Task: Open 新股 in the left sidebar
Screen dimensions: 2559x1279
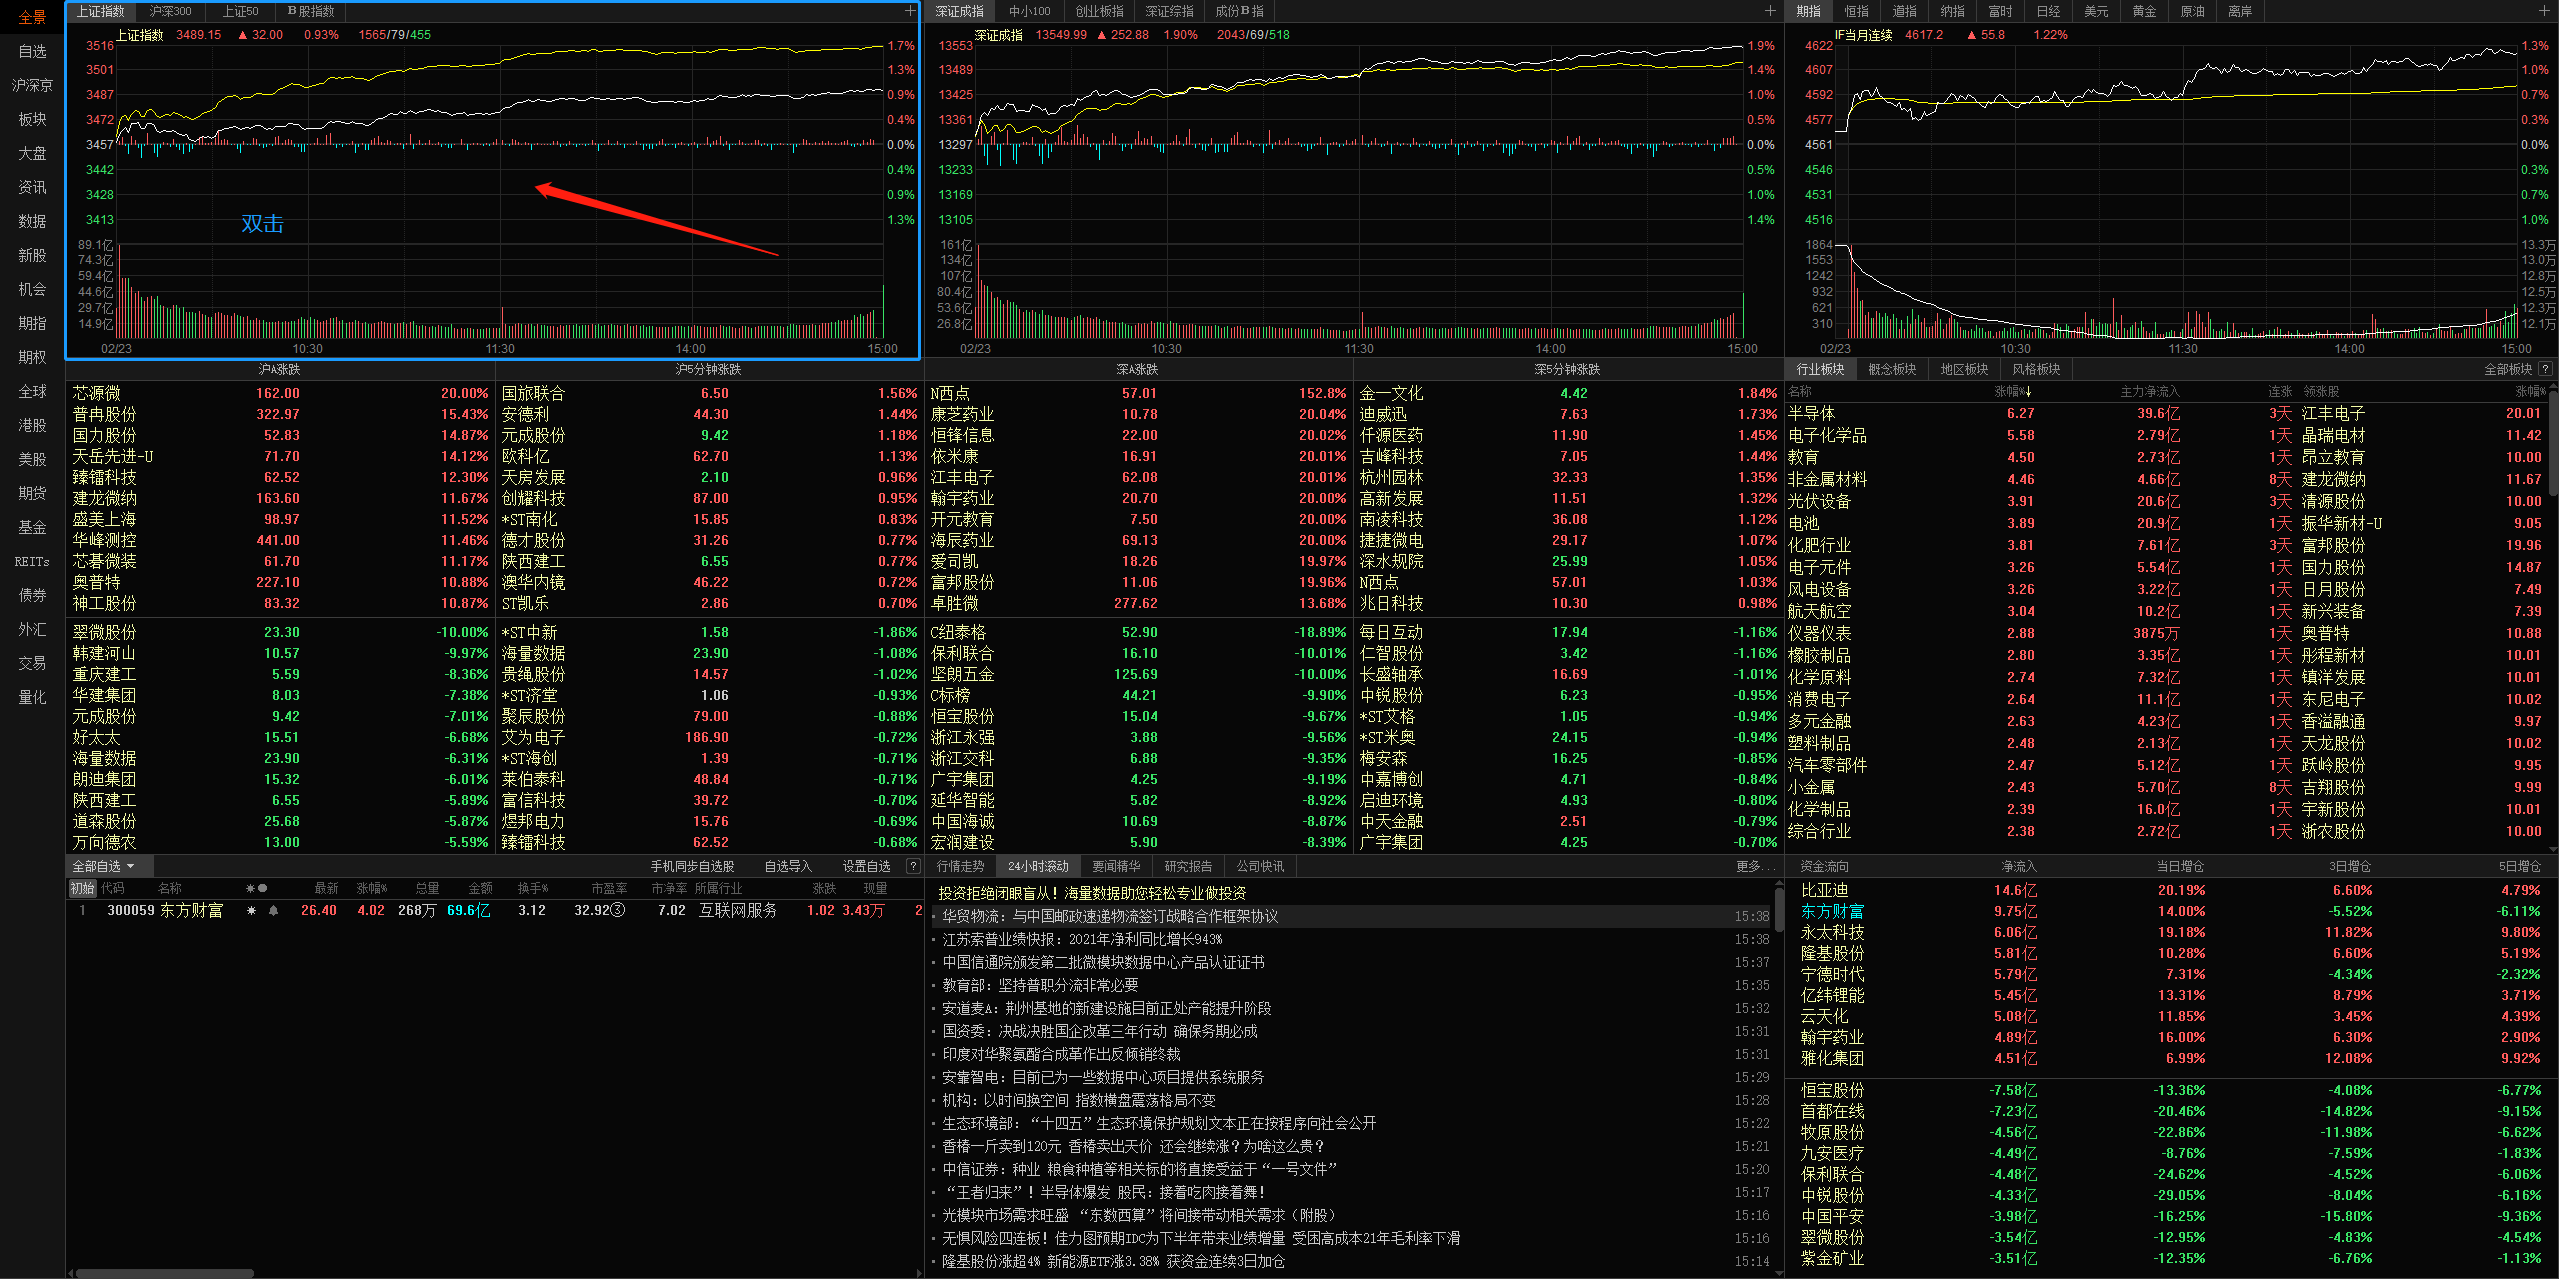Action: click(x=32, y=255)
